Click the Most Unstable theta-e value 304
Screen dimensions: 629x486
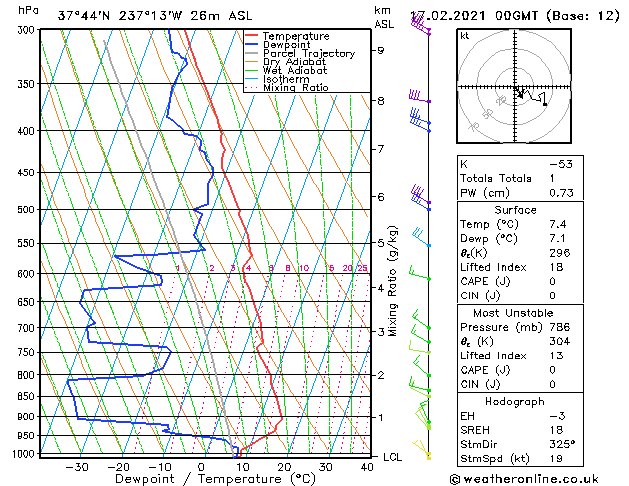coord(560,342)
